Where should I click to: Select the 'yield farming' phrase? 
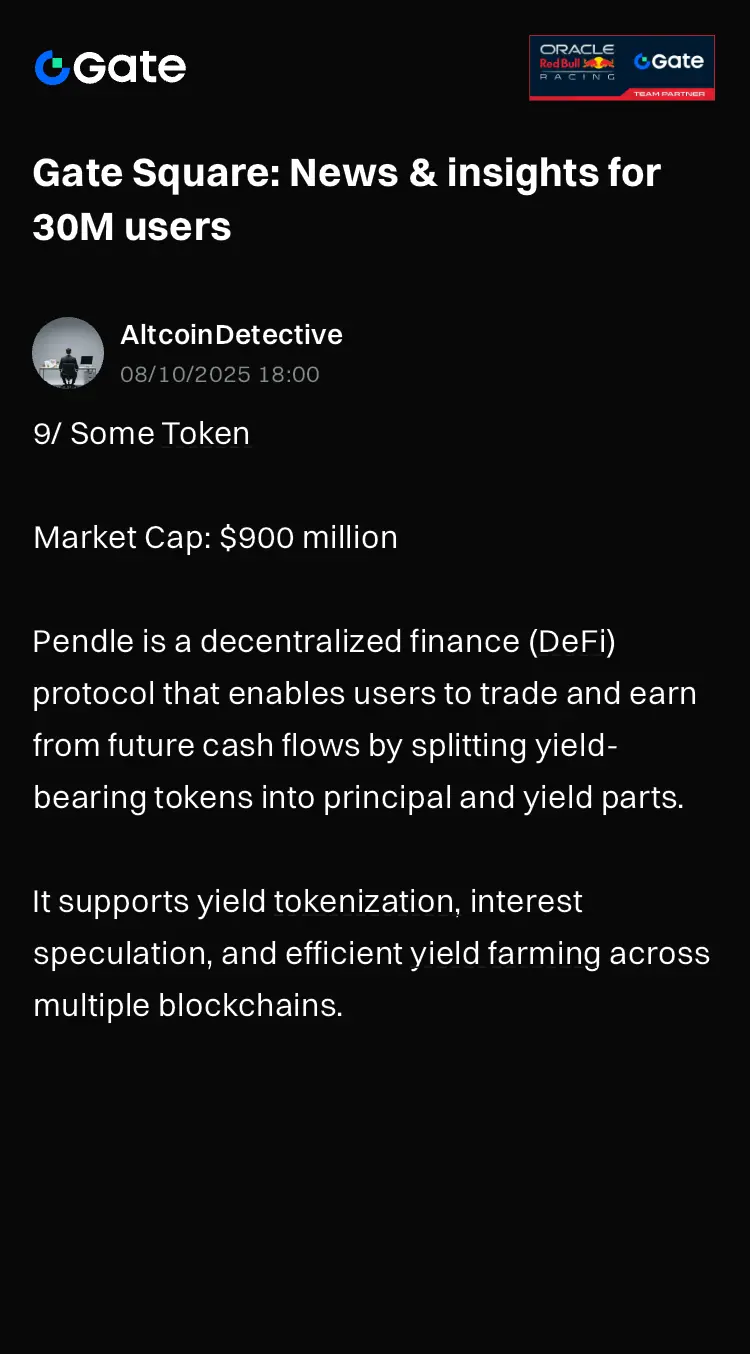coord(505,954)
